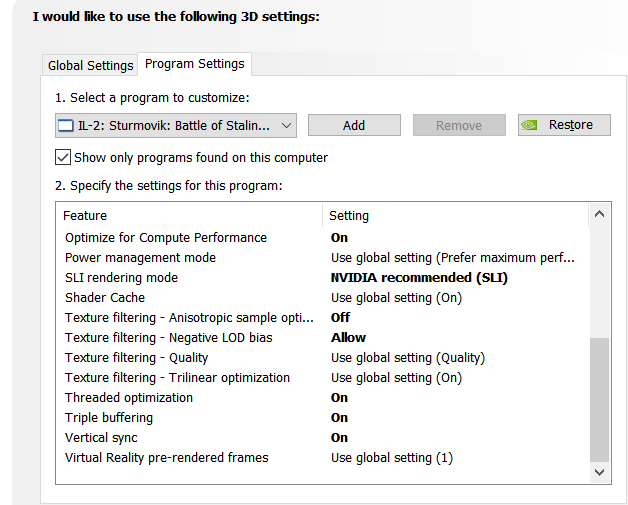Click the settings list scrollbar thumb

pyautogui.click(x=599, y=400)
